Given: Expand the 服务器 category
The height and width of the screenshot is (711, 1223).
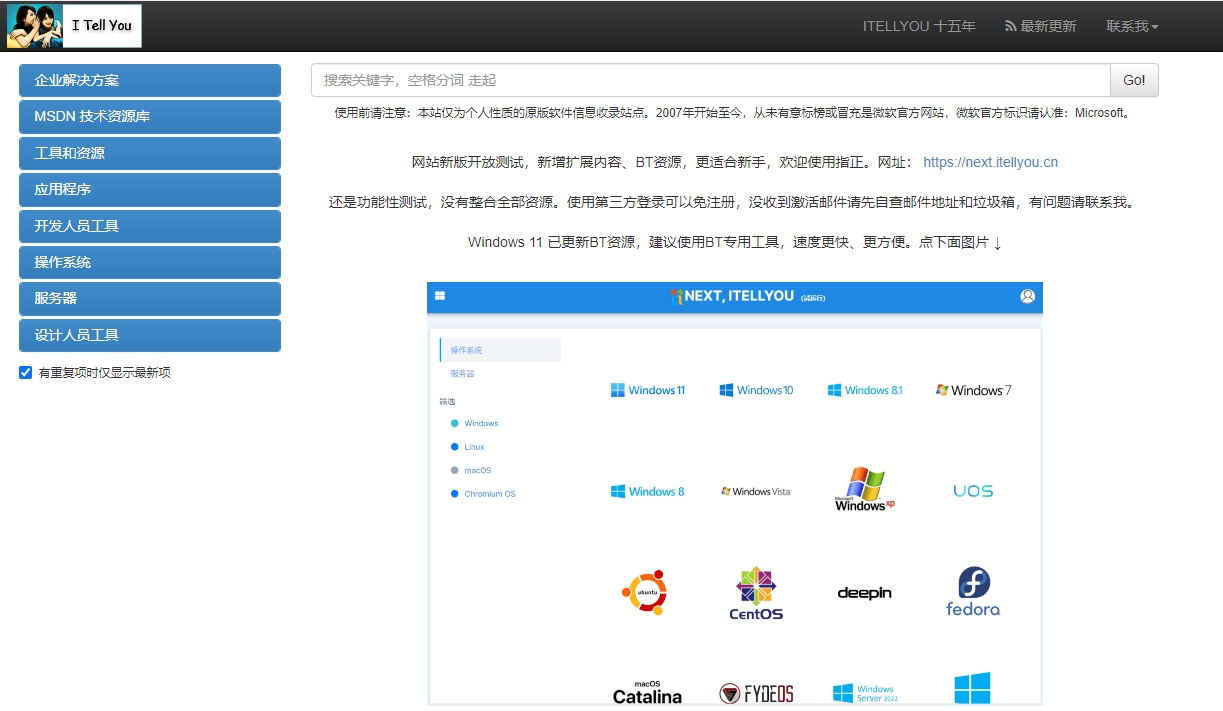Looking at the screenshot, I should [x=150, y=298].
